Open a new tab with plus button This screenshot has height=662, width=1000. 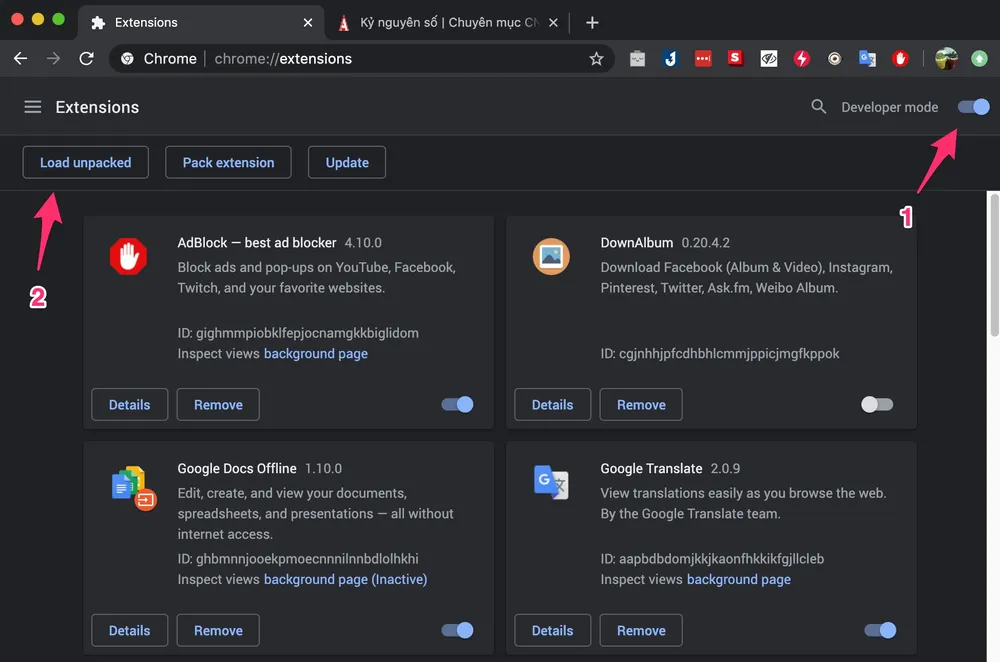592,22
